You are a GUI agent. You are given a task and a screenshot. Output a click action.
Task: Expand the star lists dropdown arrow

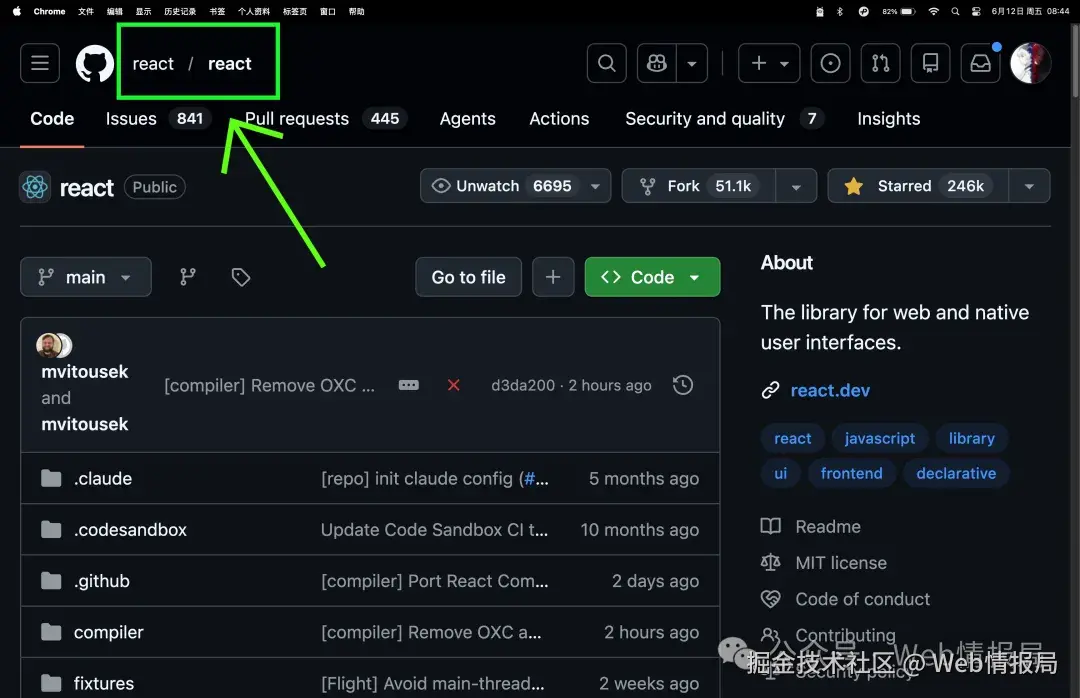(1029, 187)
